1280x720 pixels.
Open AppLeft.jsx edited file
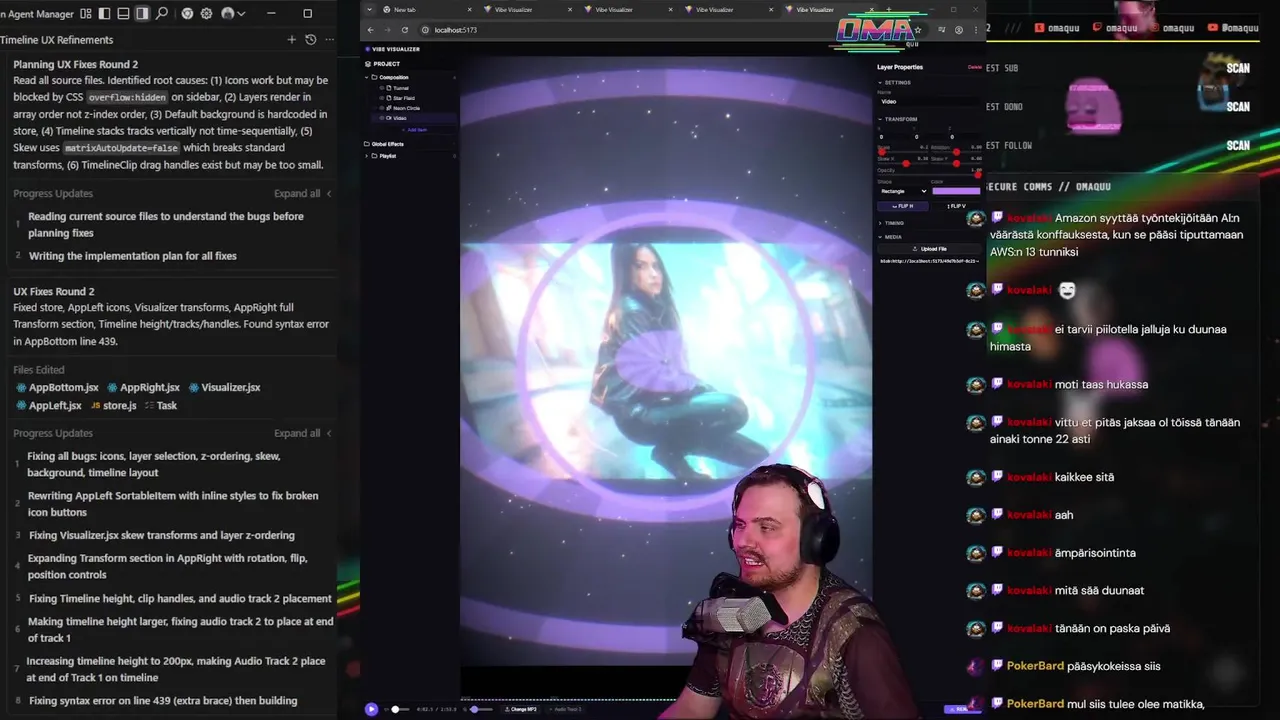click(49, 406)
